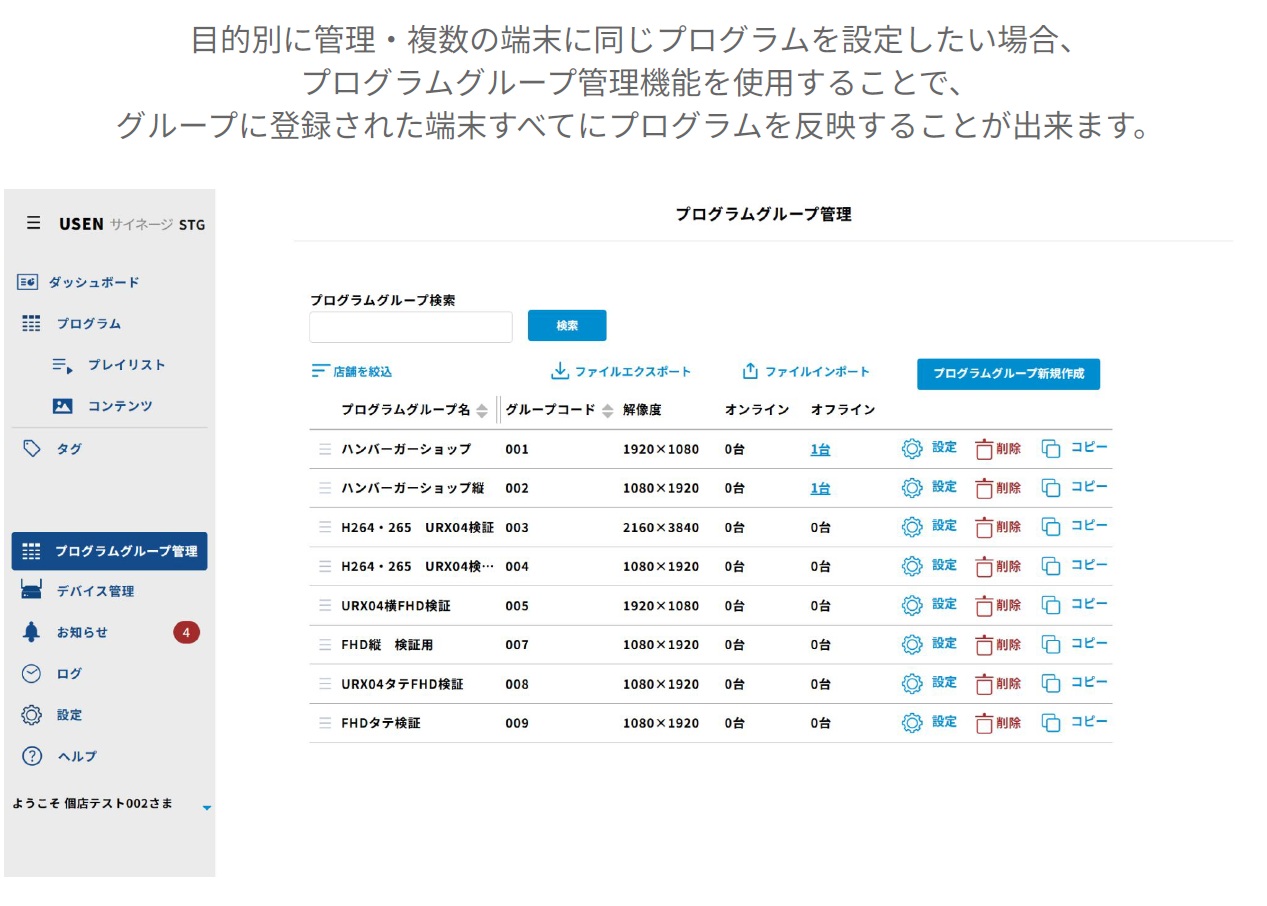Open プログラム in the sidebar
The width and height of the screenshot is (1267, 906).
pyautogui.click(x=71, y=324)
